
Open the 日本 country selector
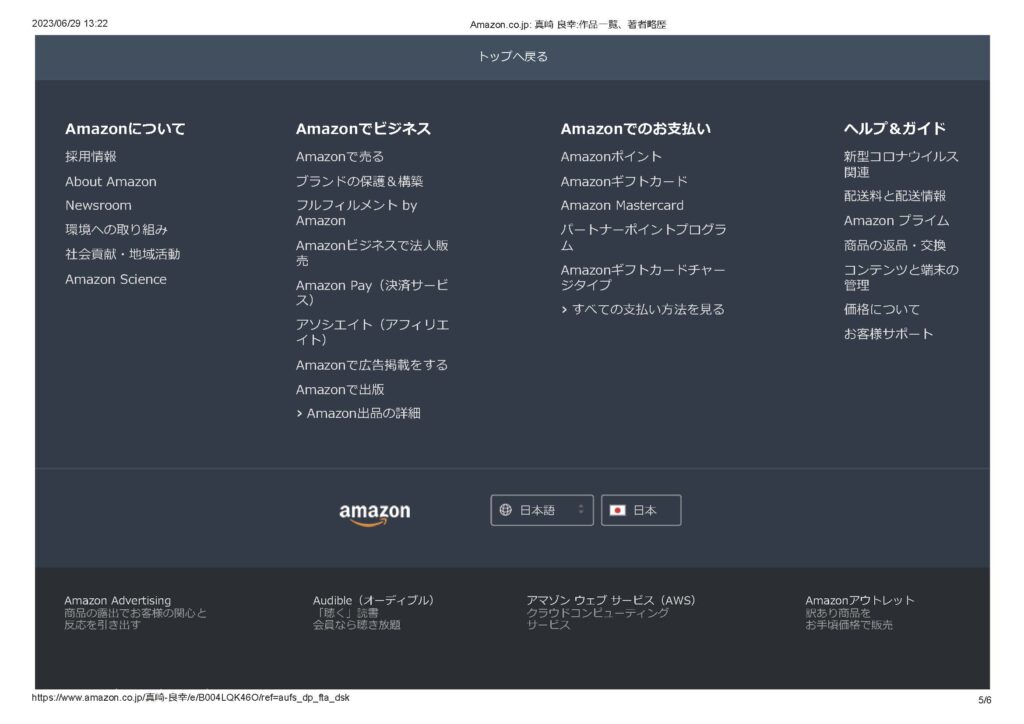(641, 510)
